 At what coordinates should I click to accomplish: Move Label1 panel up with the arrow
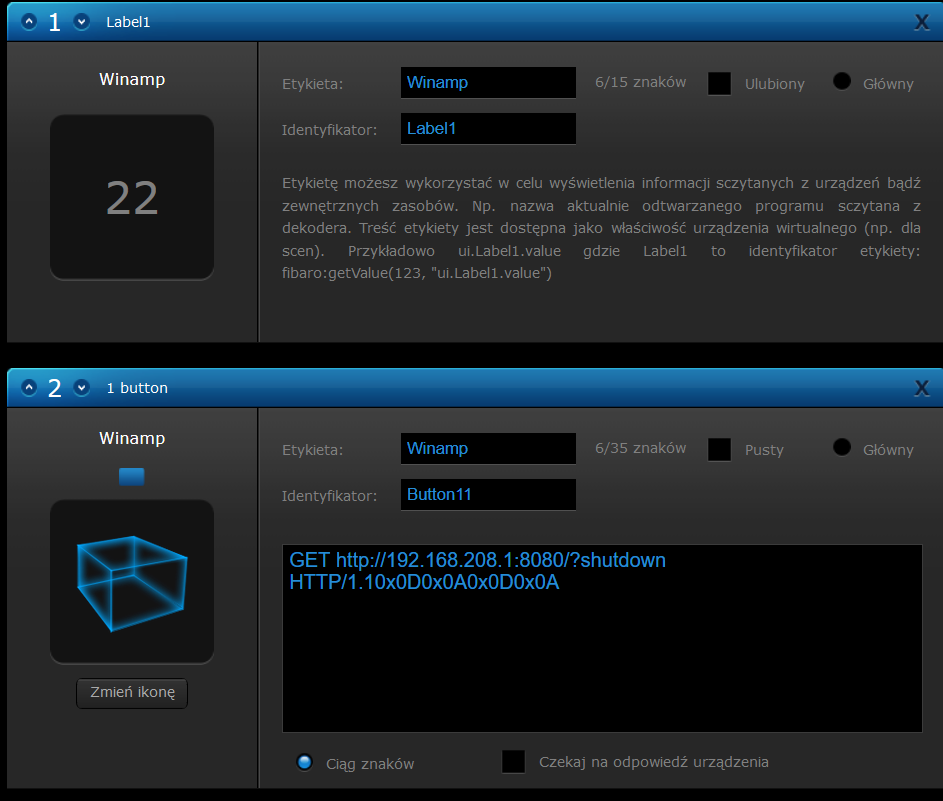28,22
